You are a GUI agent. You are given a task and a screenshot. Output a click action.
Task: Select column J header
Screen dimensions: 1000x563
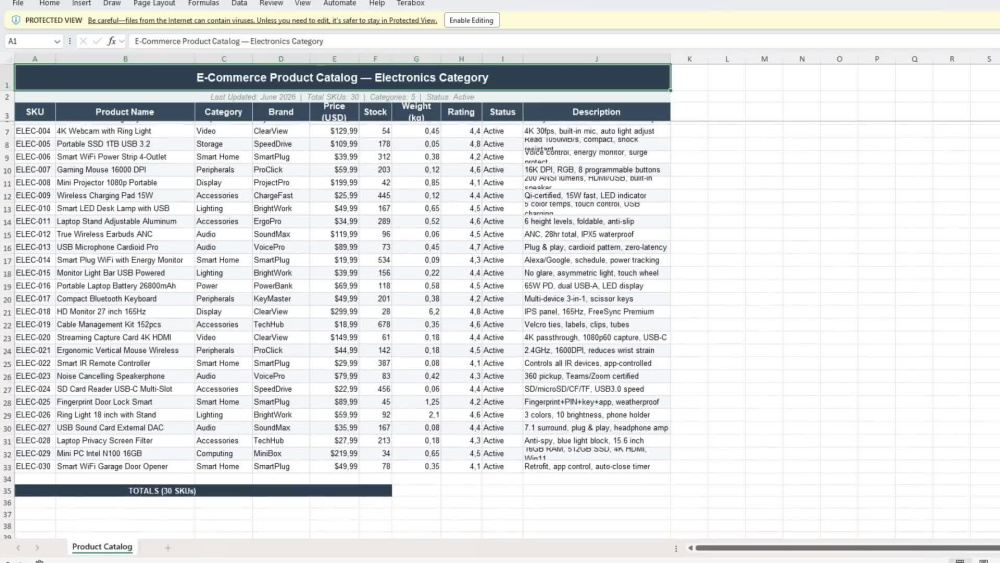click(596, 59)
